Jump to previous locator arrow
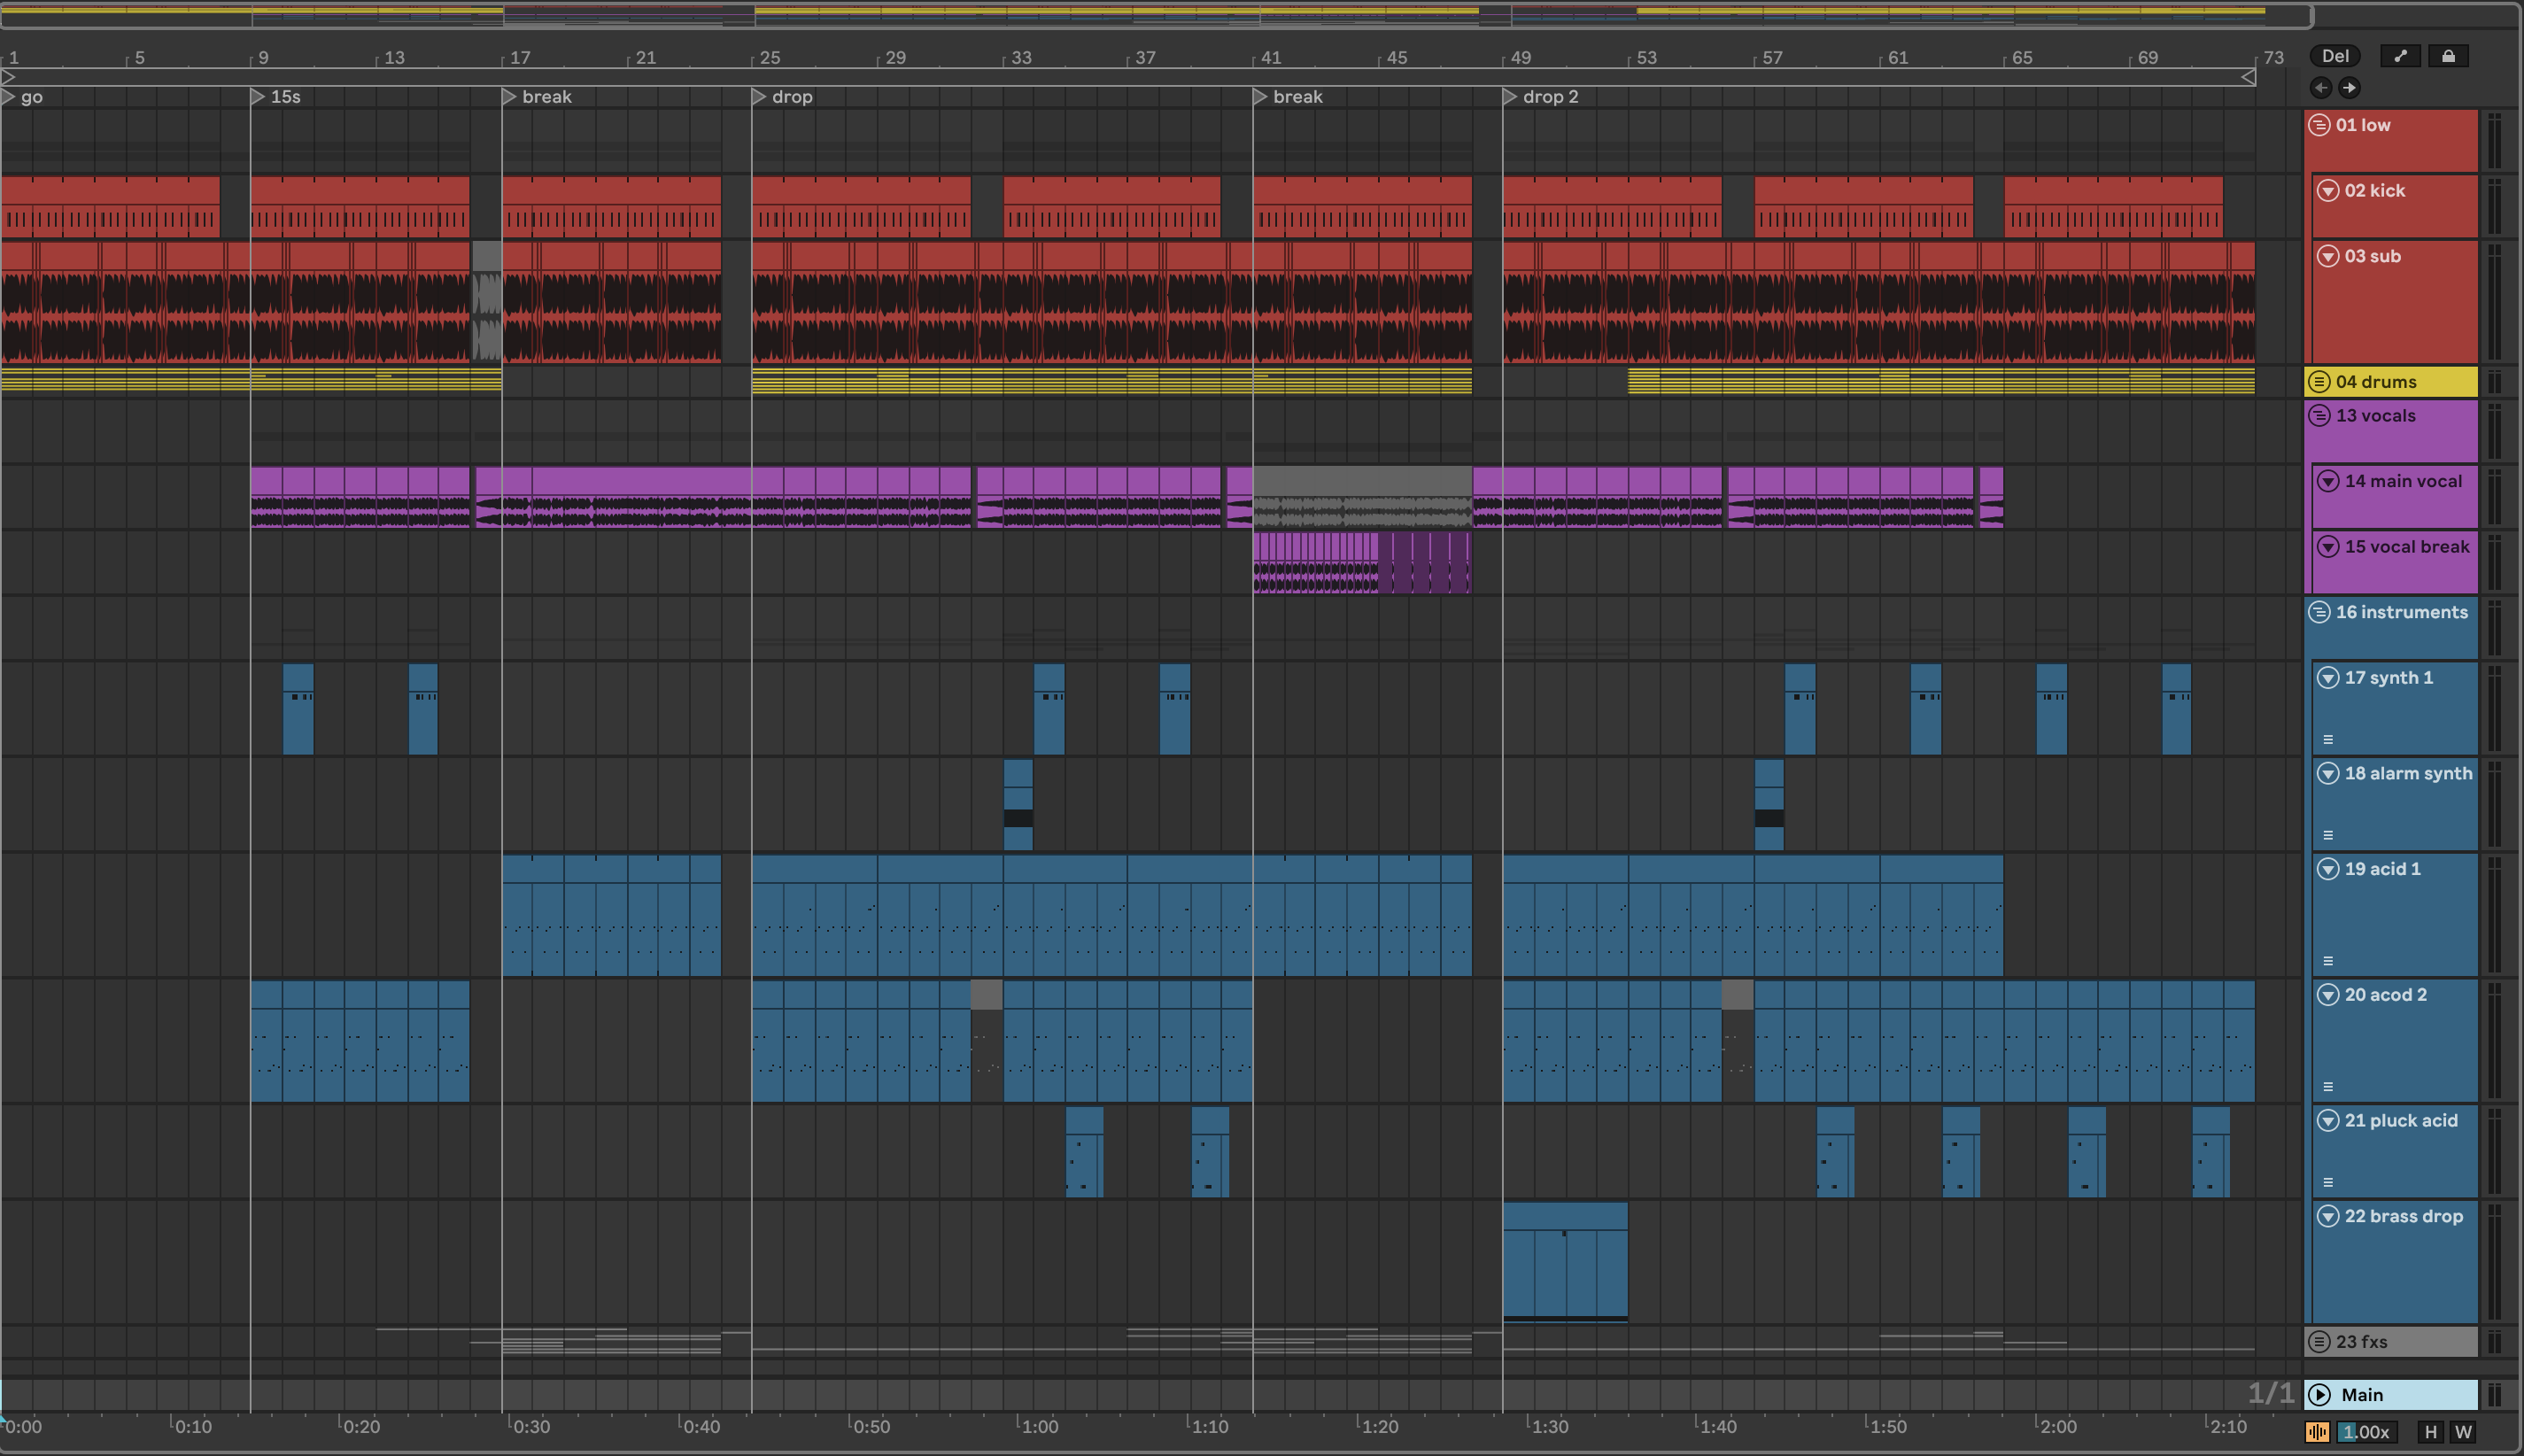This screenshot has height=1456, width=2524. [x=2321, y=88]
